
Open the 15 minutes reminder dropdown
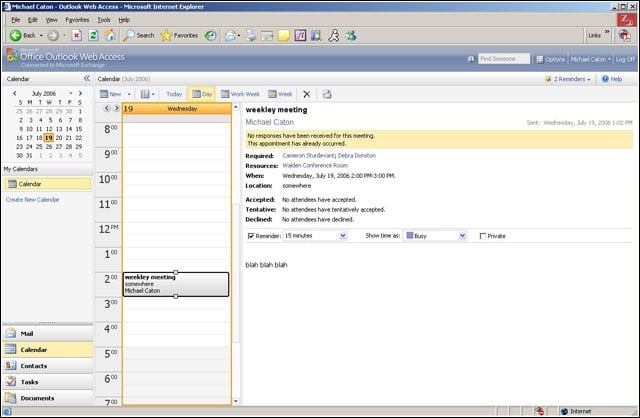tap(343, 236)
